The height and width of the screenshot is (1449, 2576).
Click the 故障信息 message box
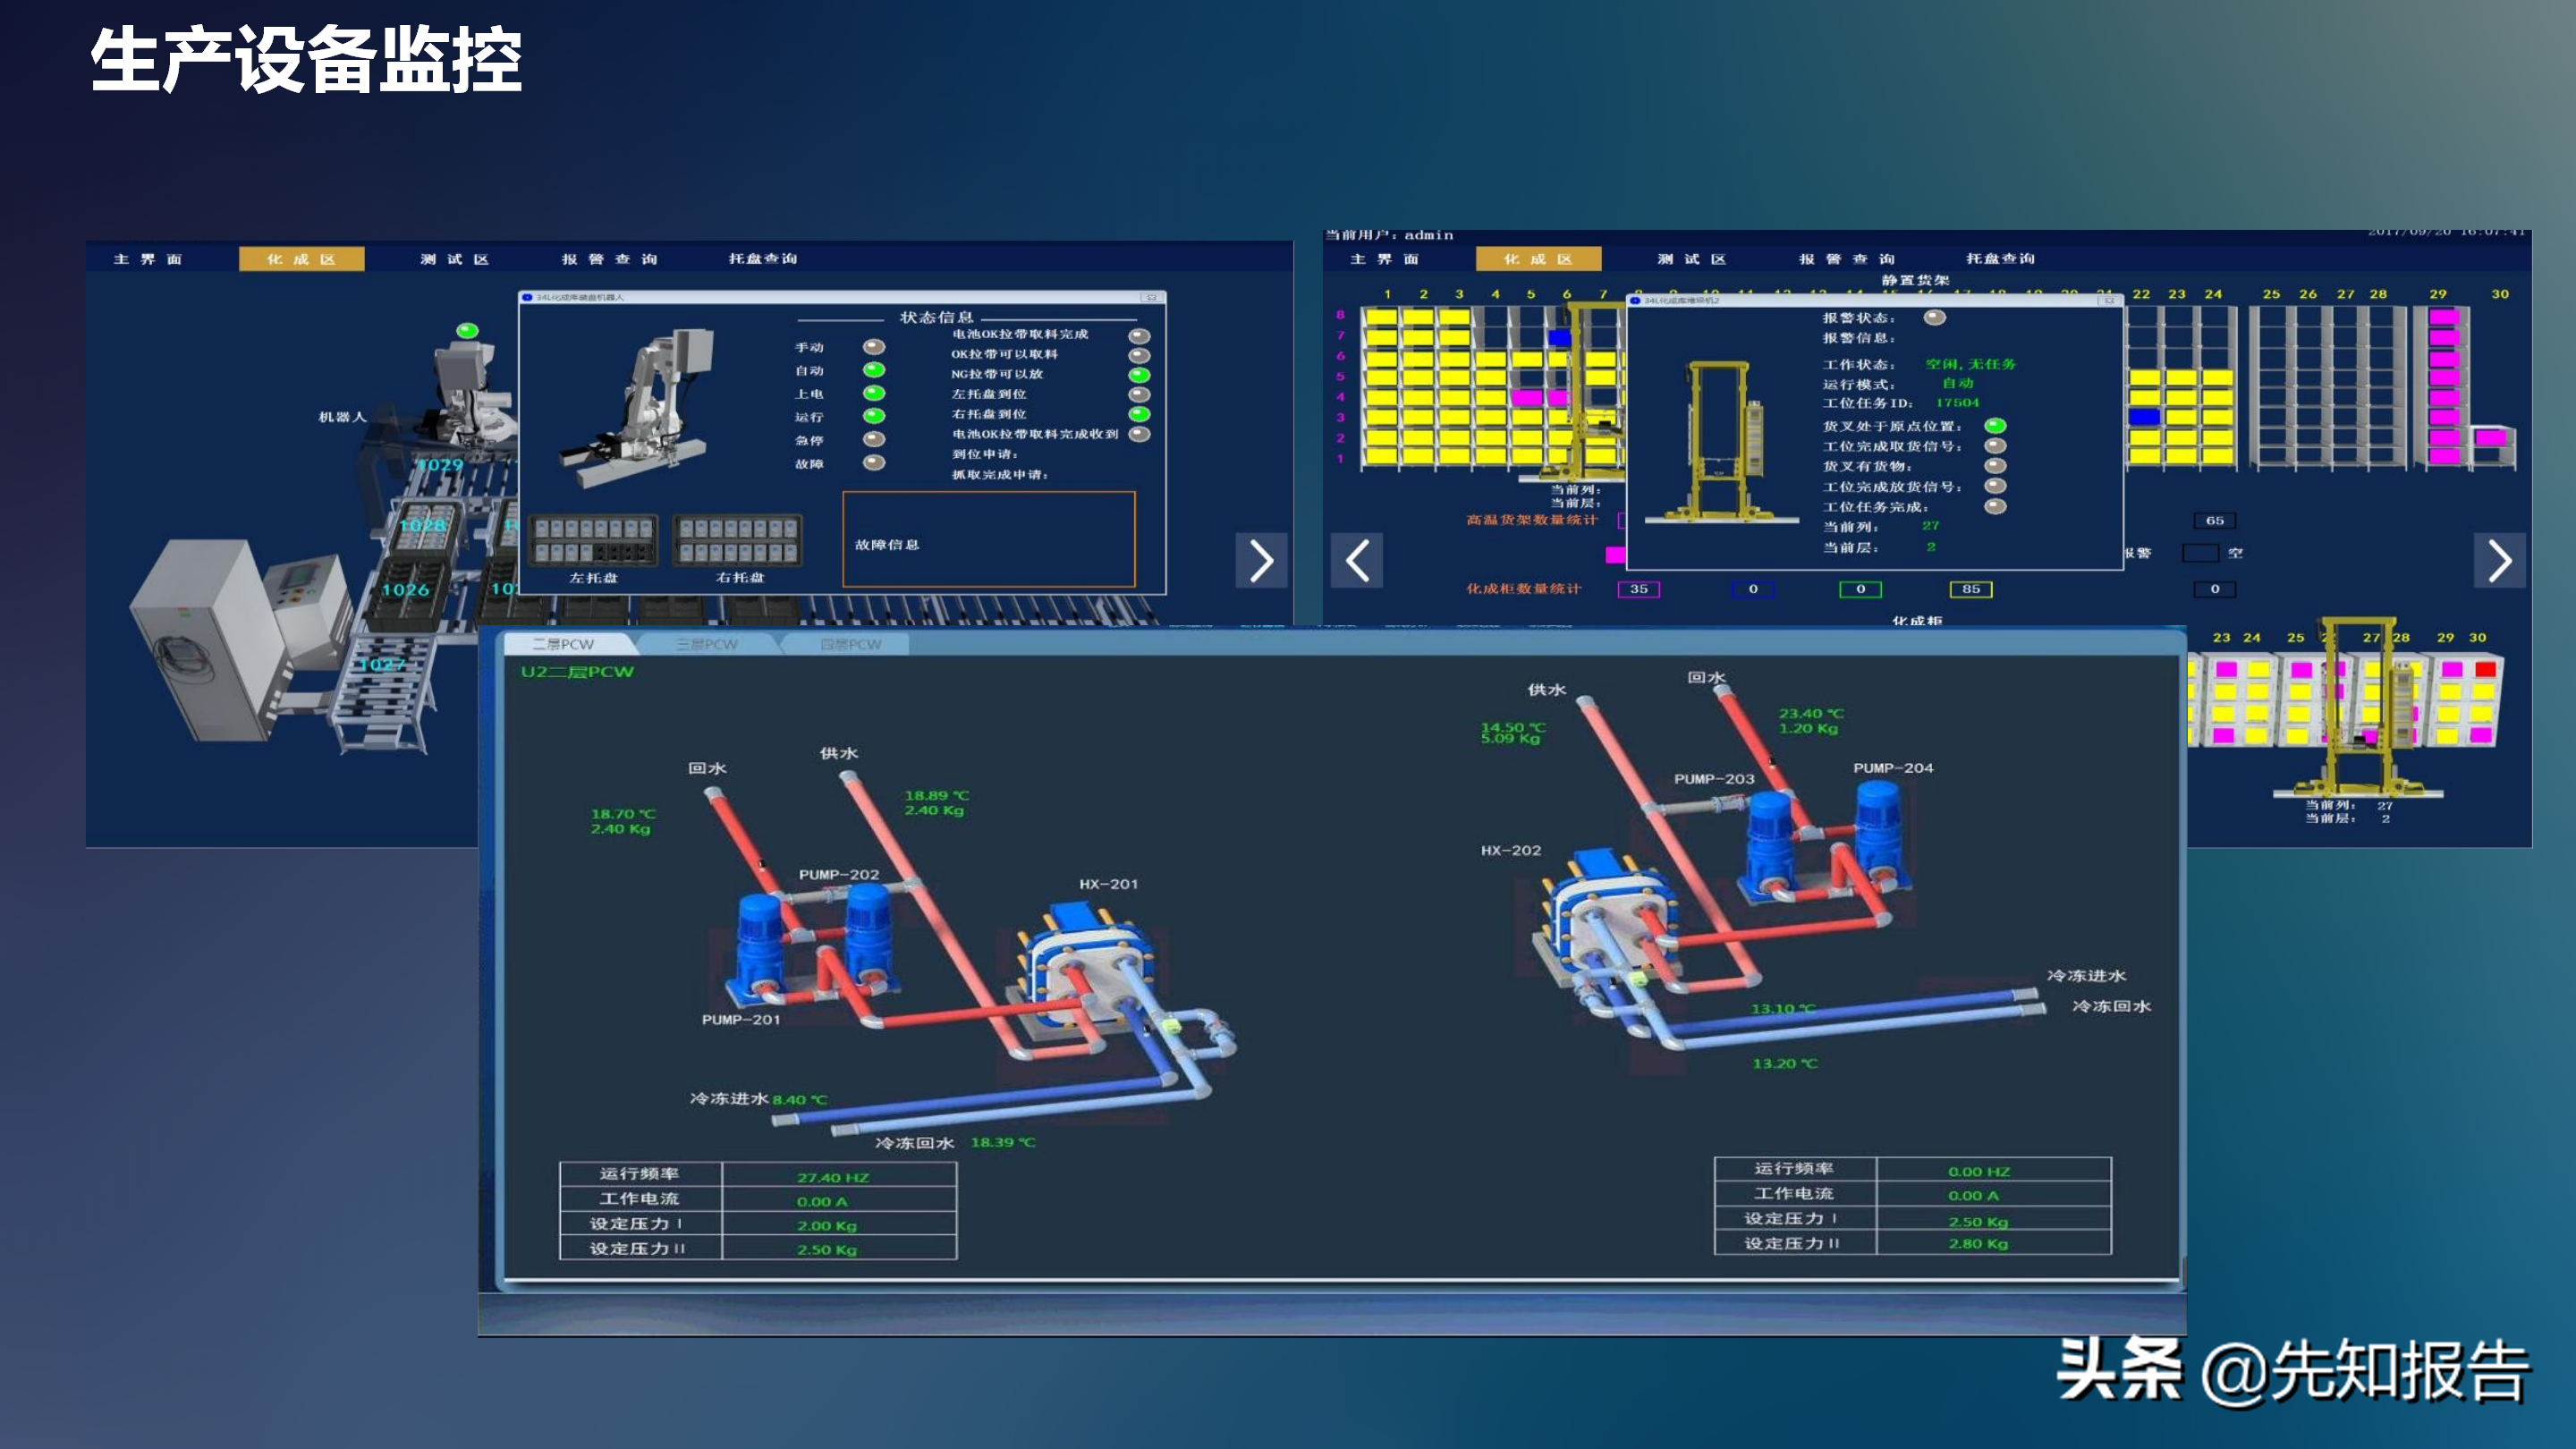click(989, 539)
